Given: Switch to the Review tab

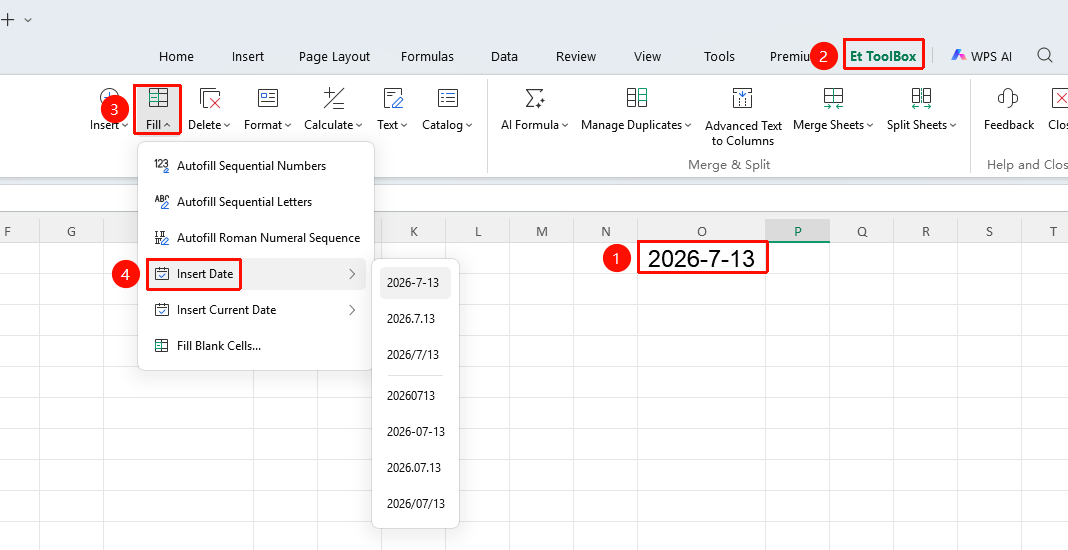Looking at the screenshot, I should pos(576,57).
